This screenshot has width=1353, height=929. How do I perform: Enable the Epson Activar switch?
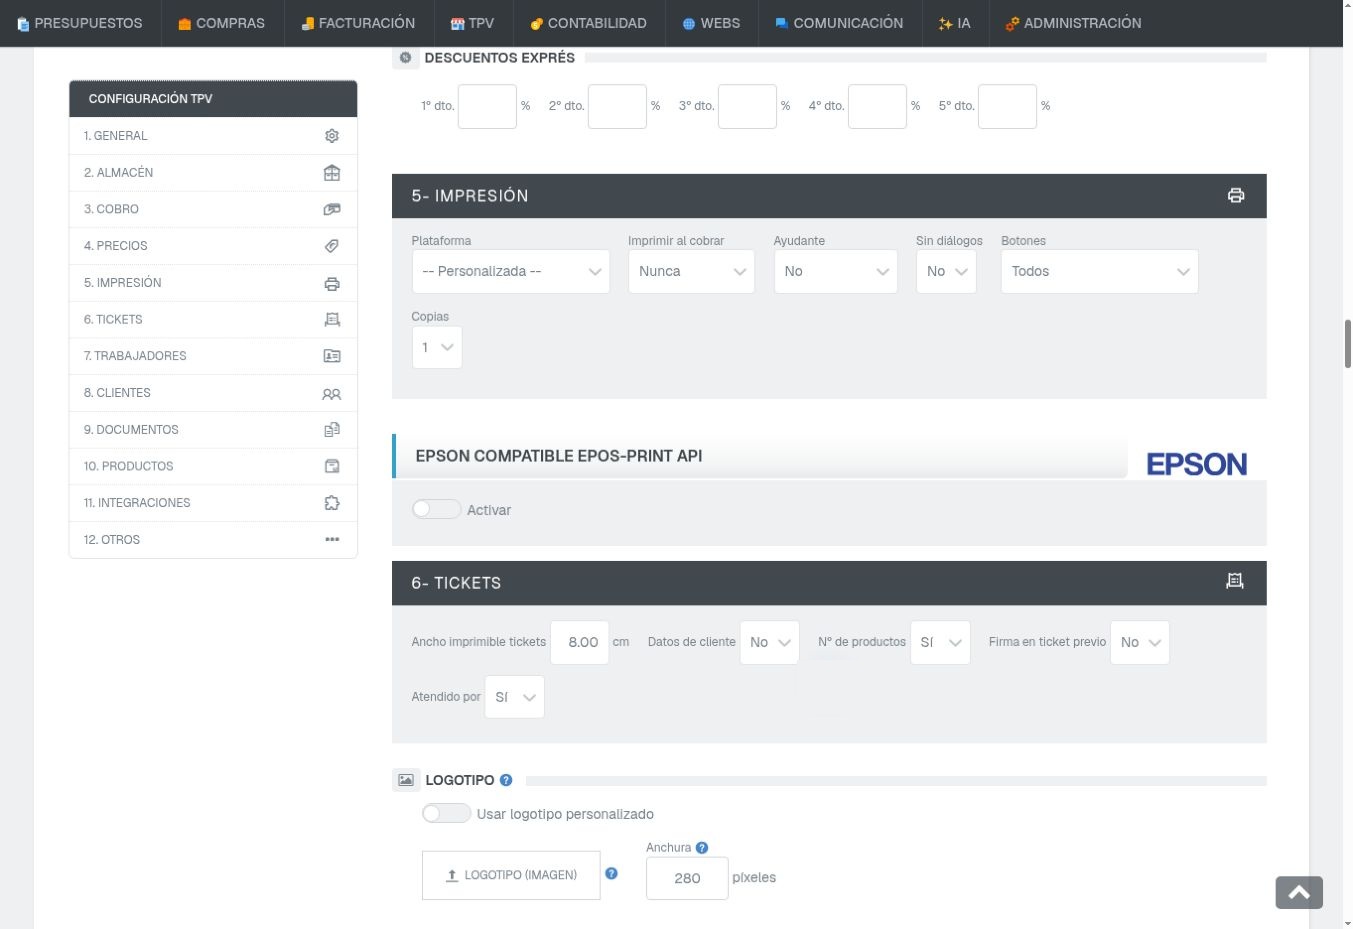(437, 510)
